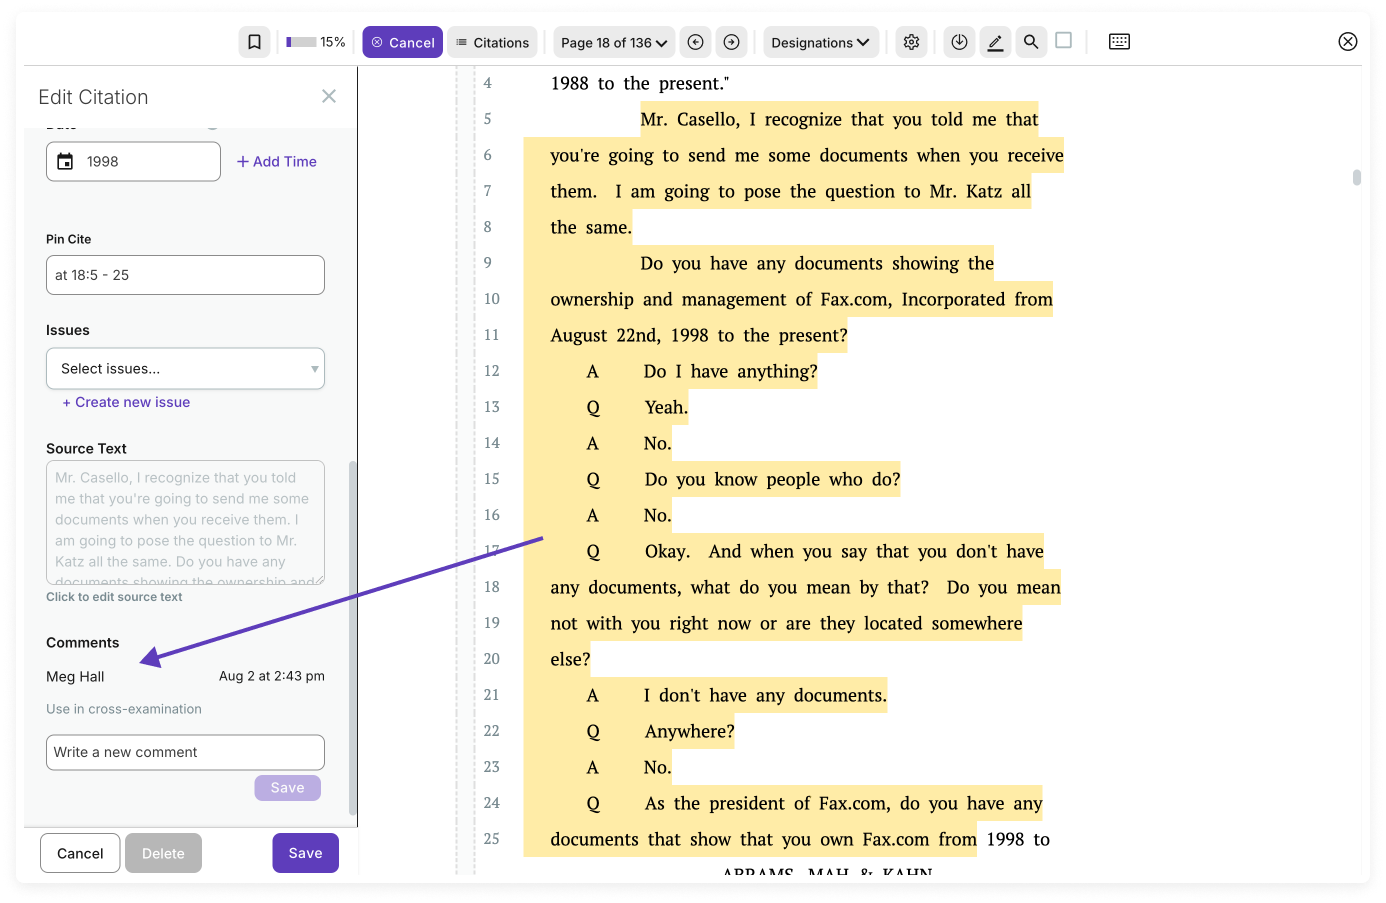Click the Write a new comment field
This screenshot has height=903, width=1386.
pyautogui.click(x=185, y=752)
